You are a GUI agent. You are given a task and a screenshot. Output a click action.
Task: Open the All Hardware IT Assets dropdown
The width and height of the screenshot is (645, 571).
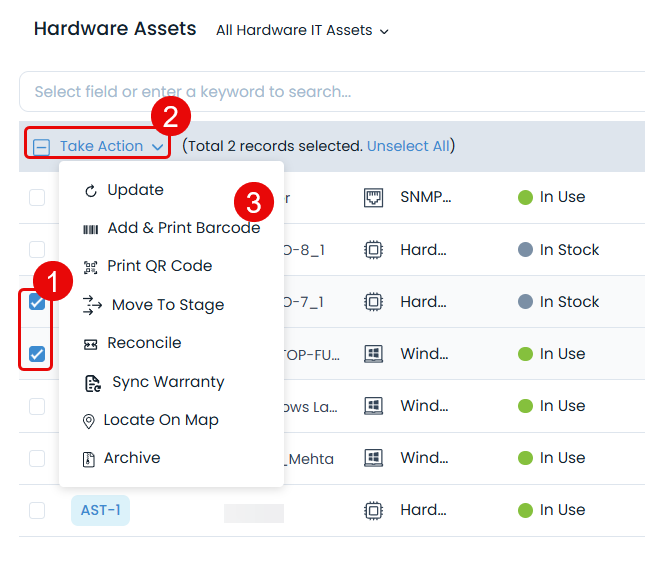(x=302, y=31)
